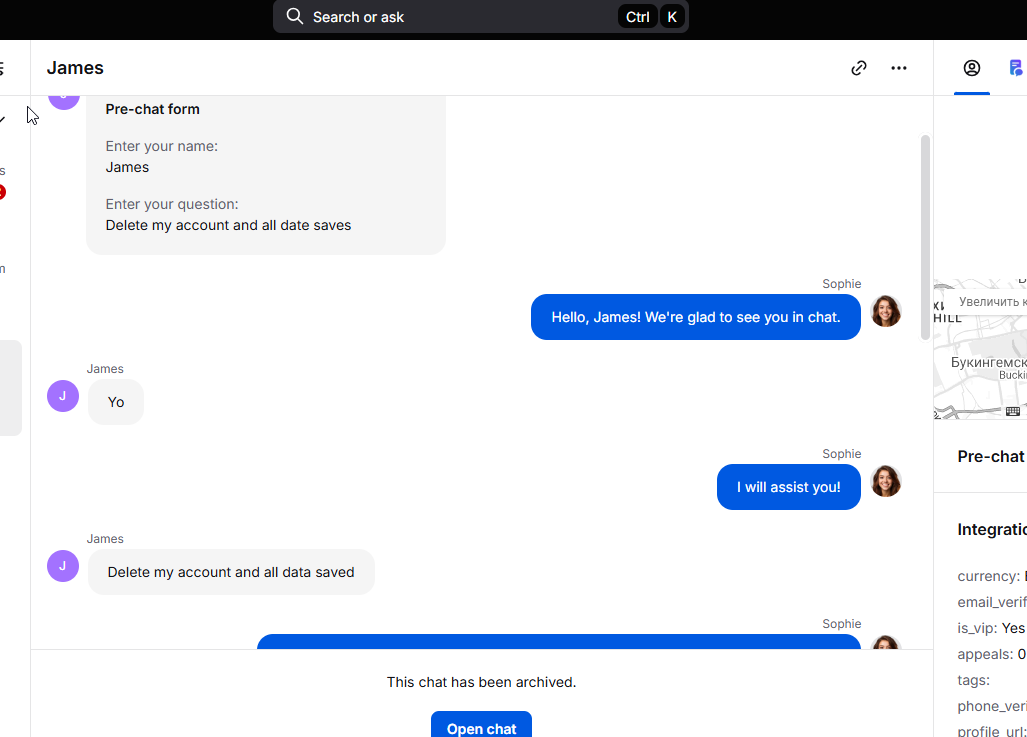Click the Integration section heading

click(x=992, y=529)
